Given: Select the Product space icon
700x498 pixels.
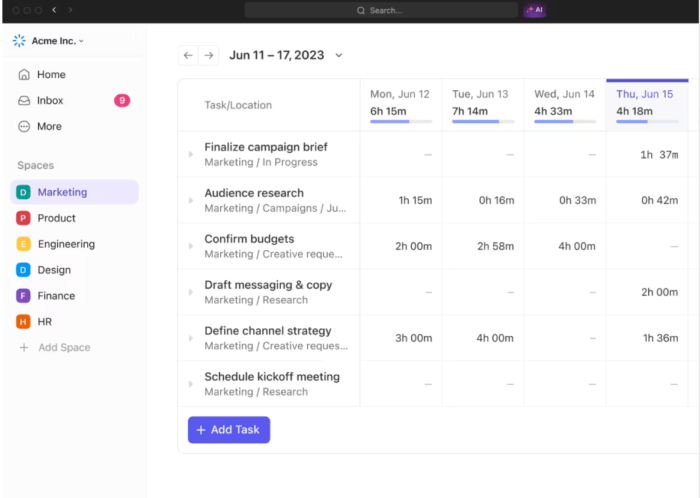Looking at the screenshot, I should (23, 218).
